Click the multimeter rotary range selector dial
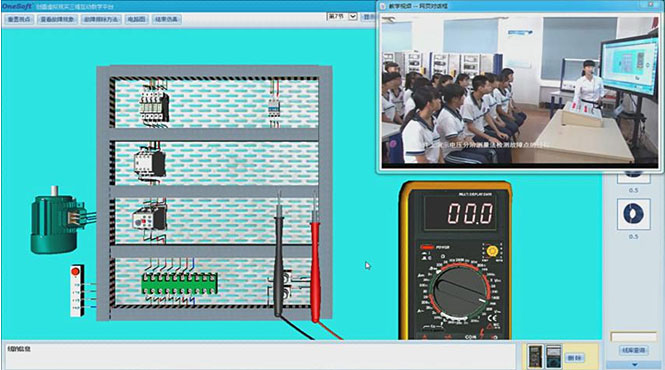Viewport: 665px width, 370px height. pos(459,292)
